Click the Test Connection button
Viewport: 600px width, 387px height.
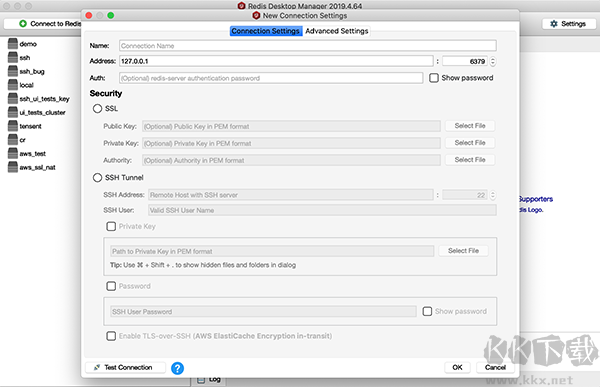point(125,367)
